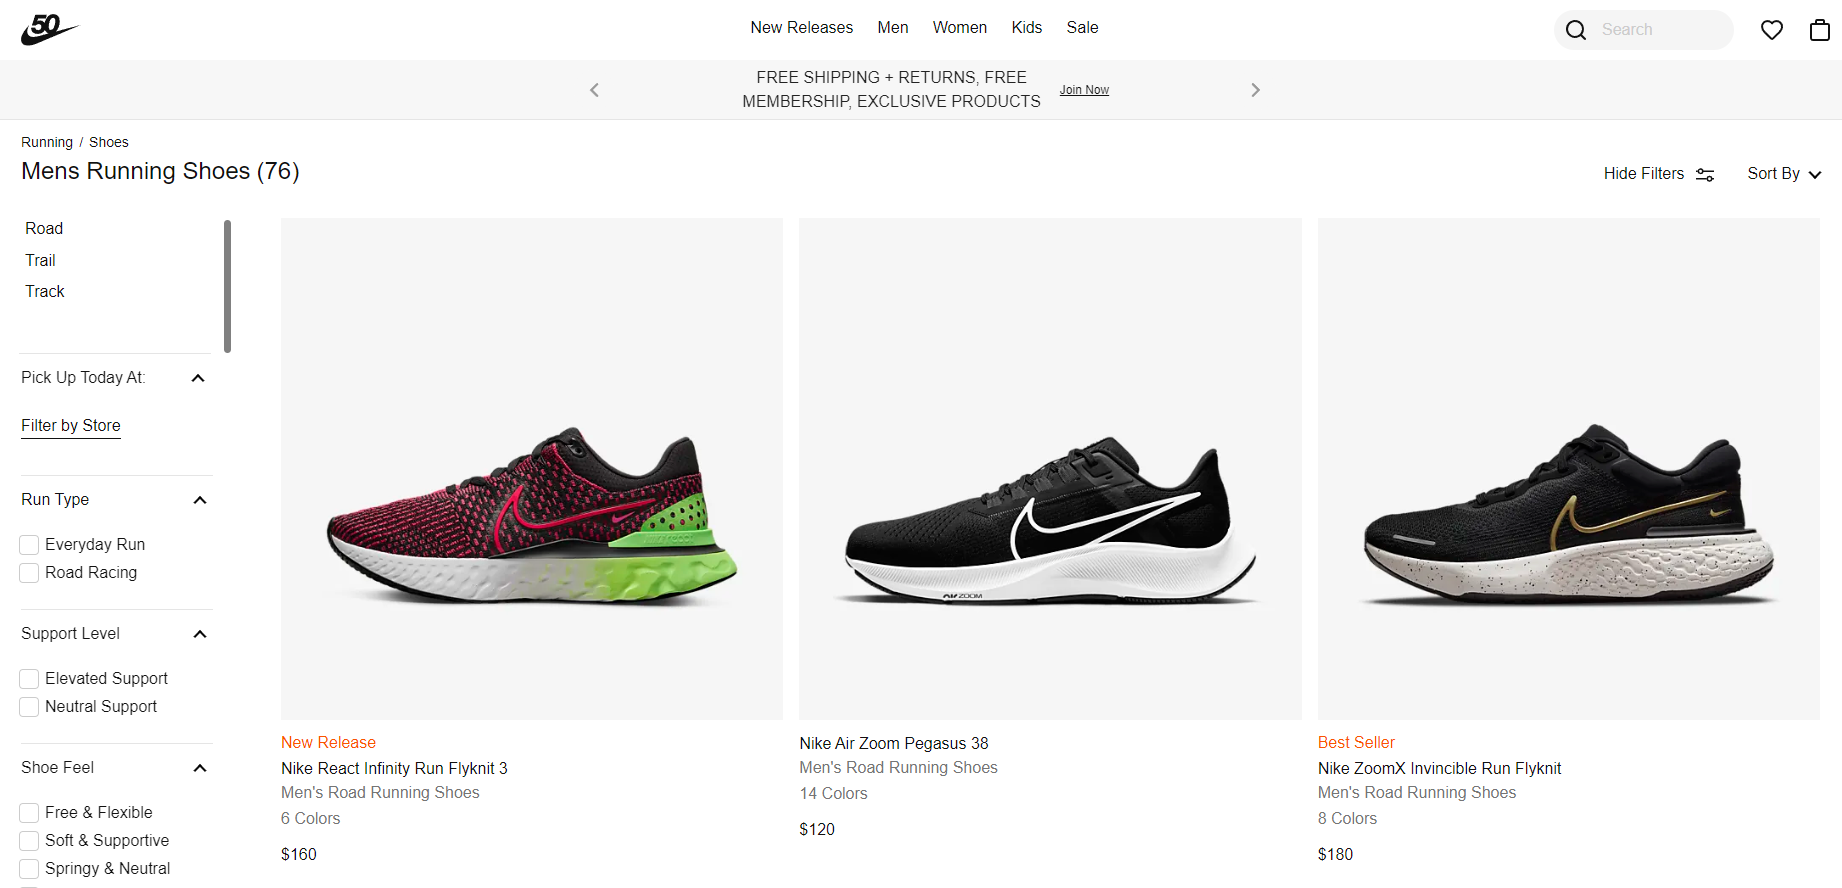The width and height of the screenshot is (1842, 888).
Task: Collapse the Shoe Feel section
Action: [x=200, y=768]
